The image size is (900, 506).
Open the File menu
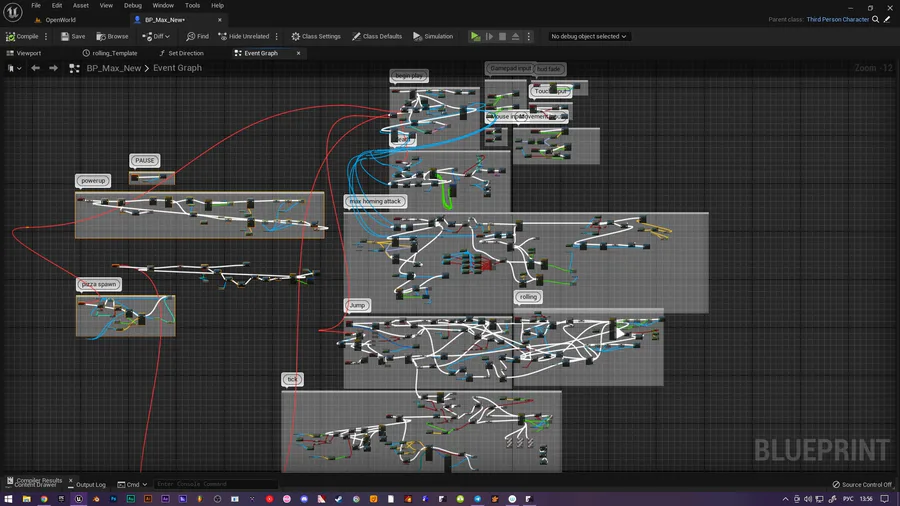(36, 5)
